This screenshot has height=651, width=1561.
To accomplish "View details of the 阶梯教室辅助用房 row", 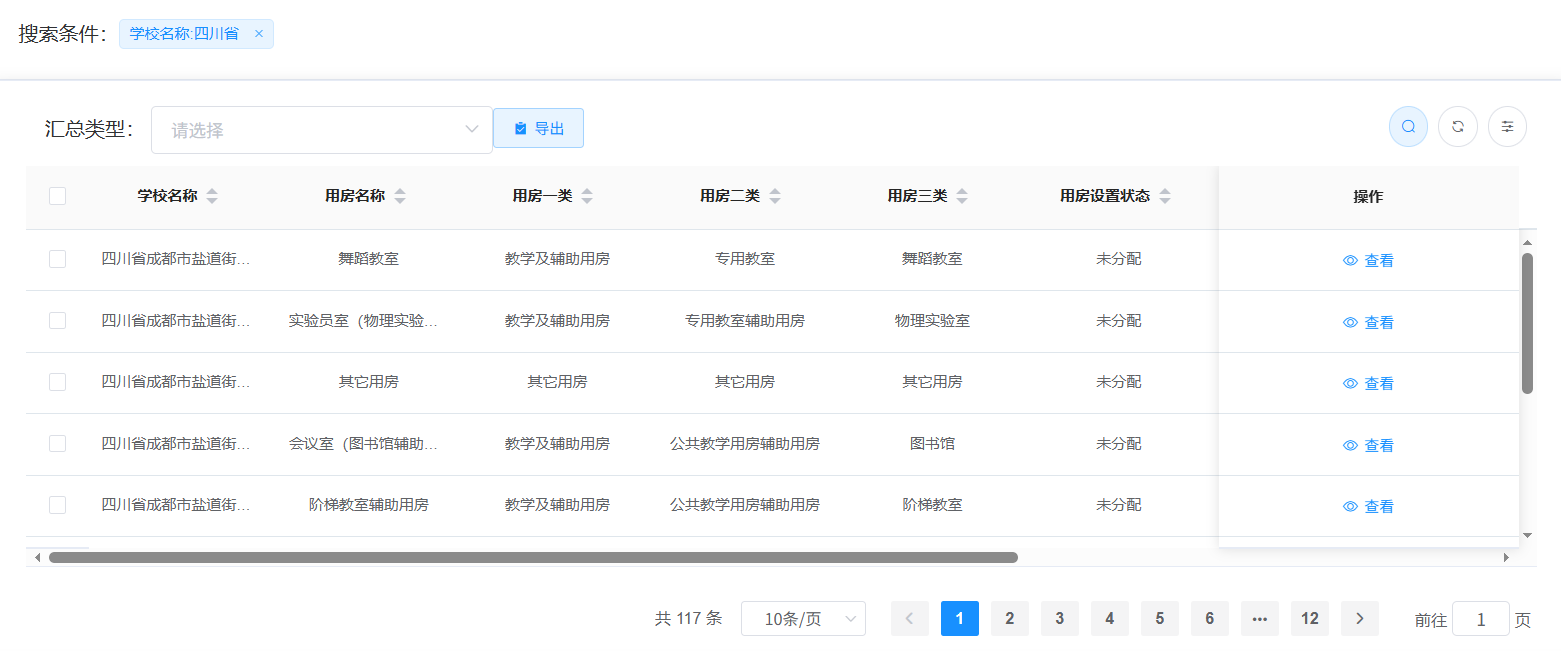I will (1368, 507).
